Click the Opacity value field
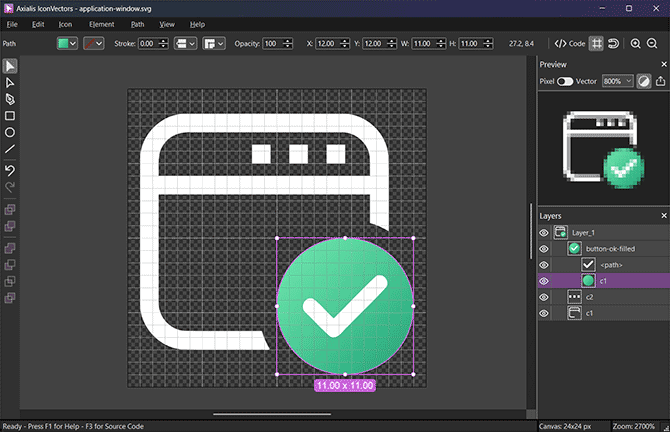The width and height of the screenshot is (670, 432). point(273,44)
